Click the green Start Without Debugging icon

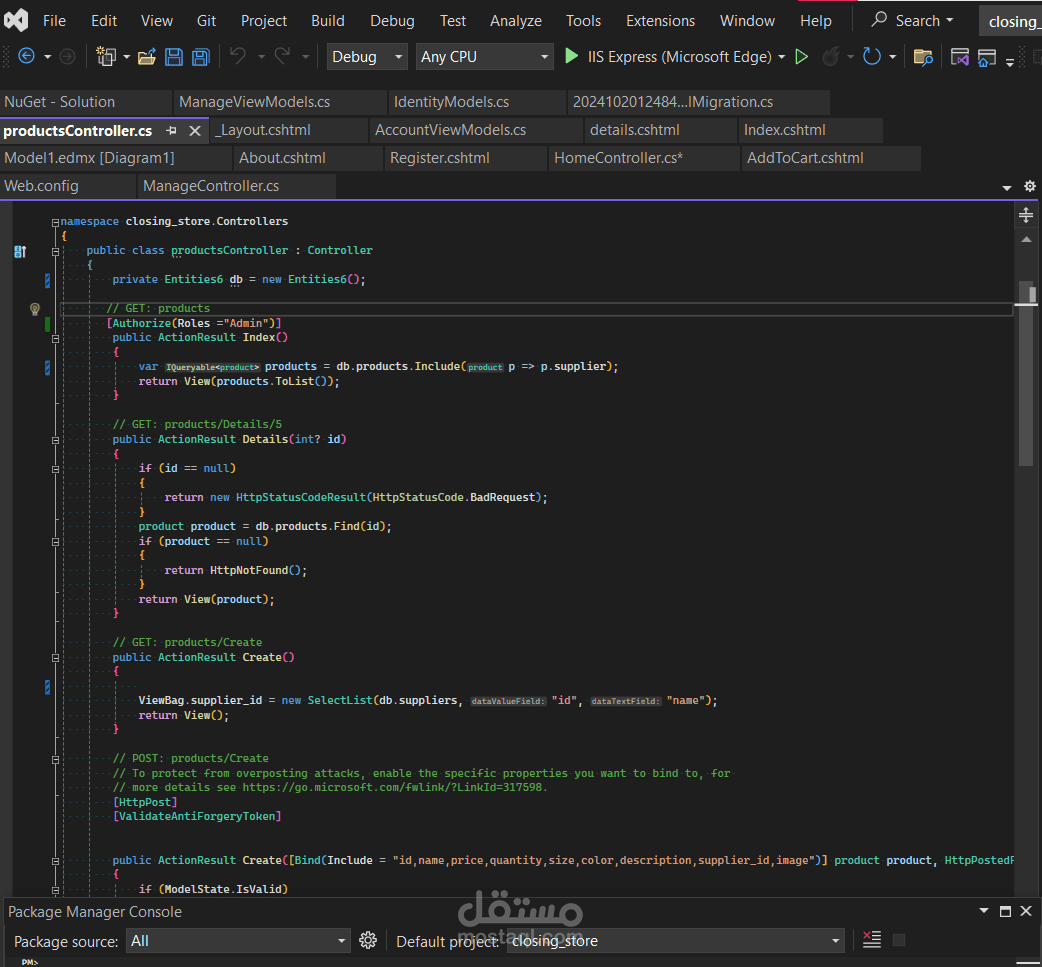[x=801, y=57]
